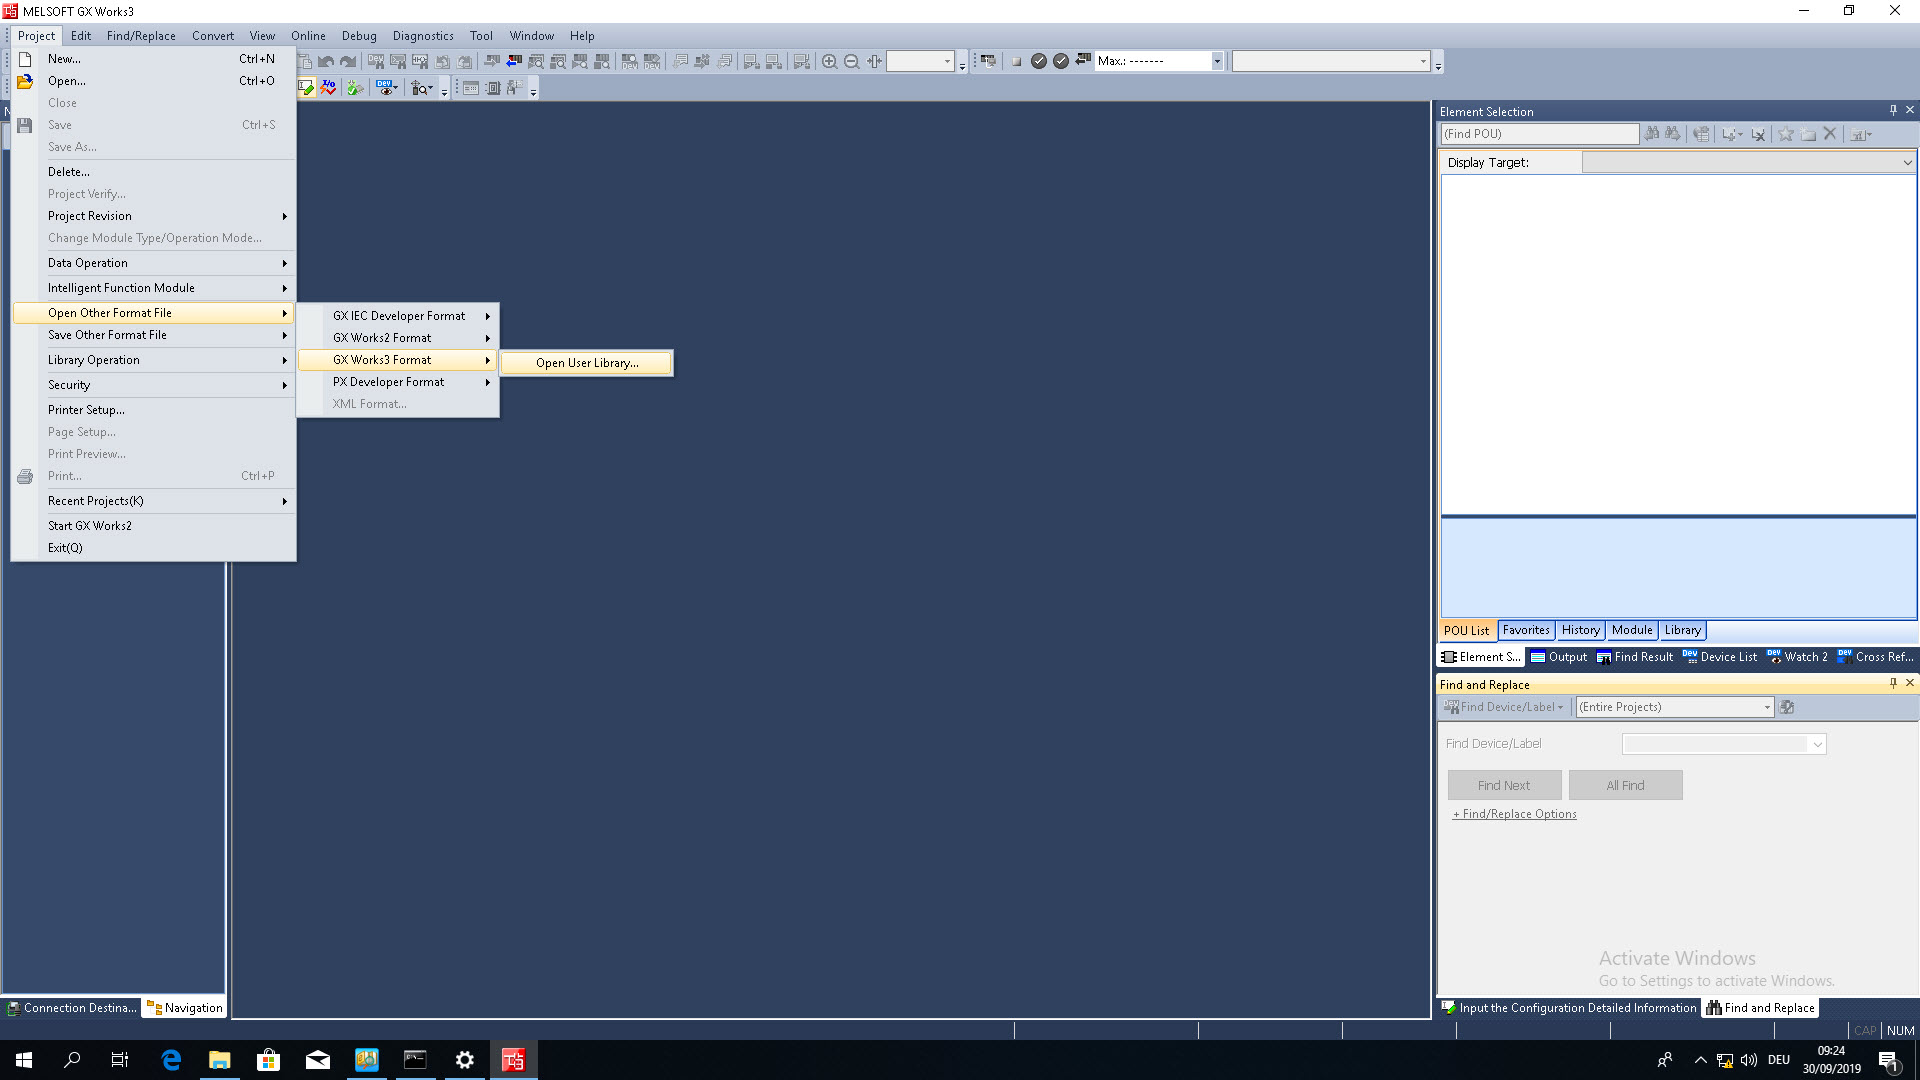Switch to the Output tab
This screenshot has width=1920, height=1080.
(x=1558, y=657)
